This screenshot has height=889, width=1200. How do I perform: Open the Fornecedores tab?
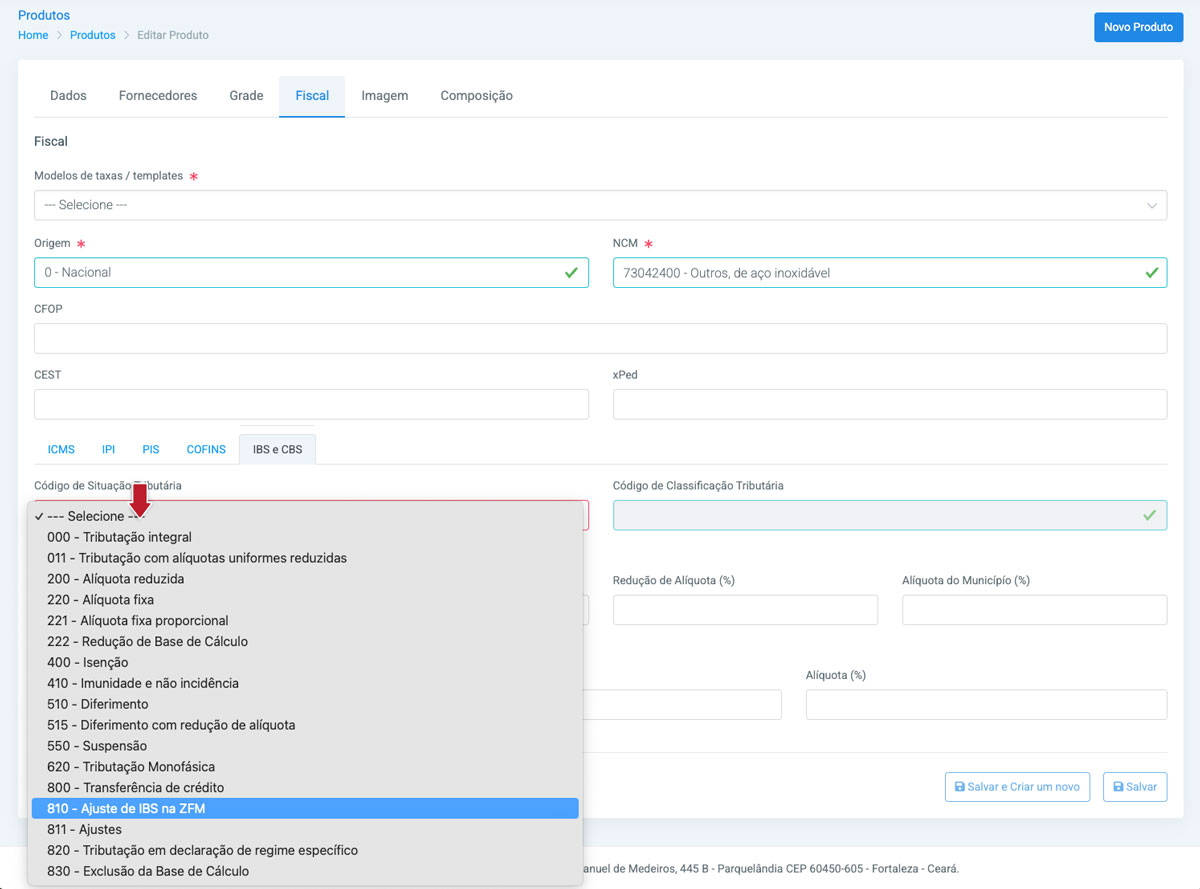point(158,96)
